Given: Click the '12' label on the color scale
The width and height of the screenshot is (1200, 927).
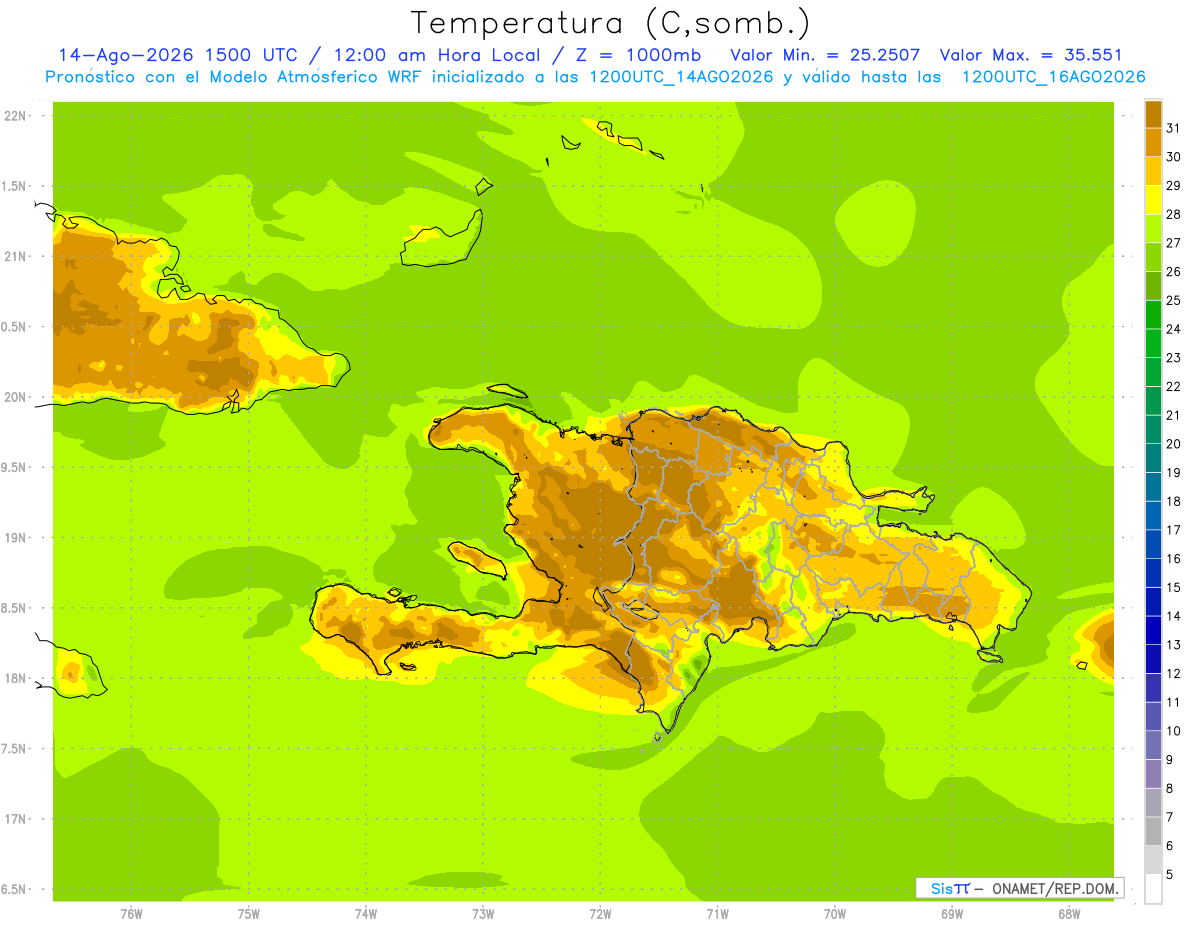Looking at the screenshot, I should 1173,674.
